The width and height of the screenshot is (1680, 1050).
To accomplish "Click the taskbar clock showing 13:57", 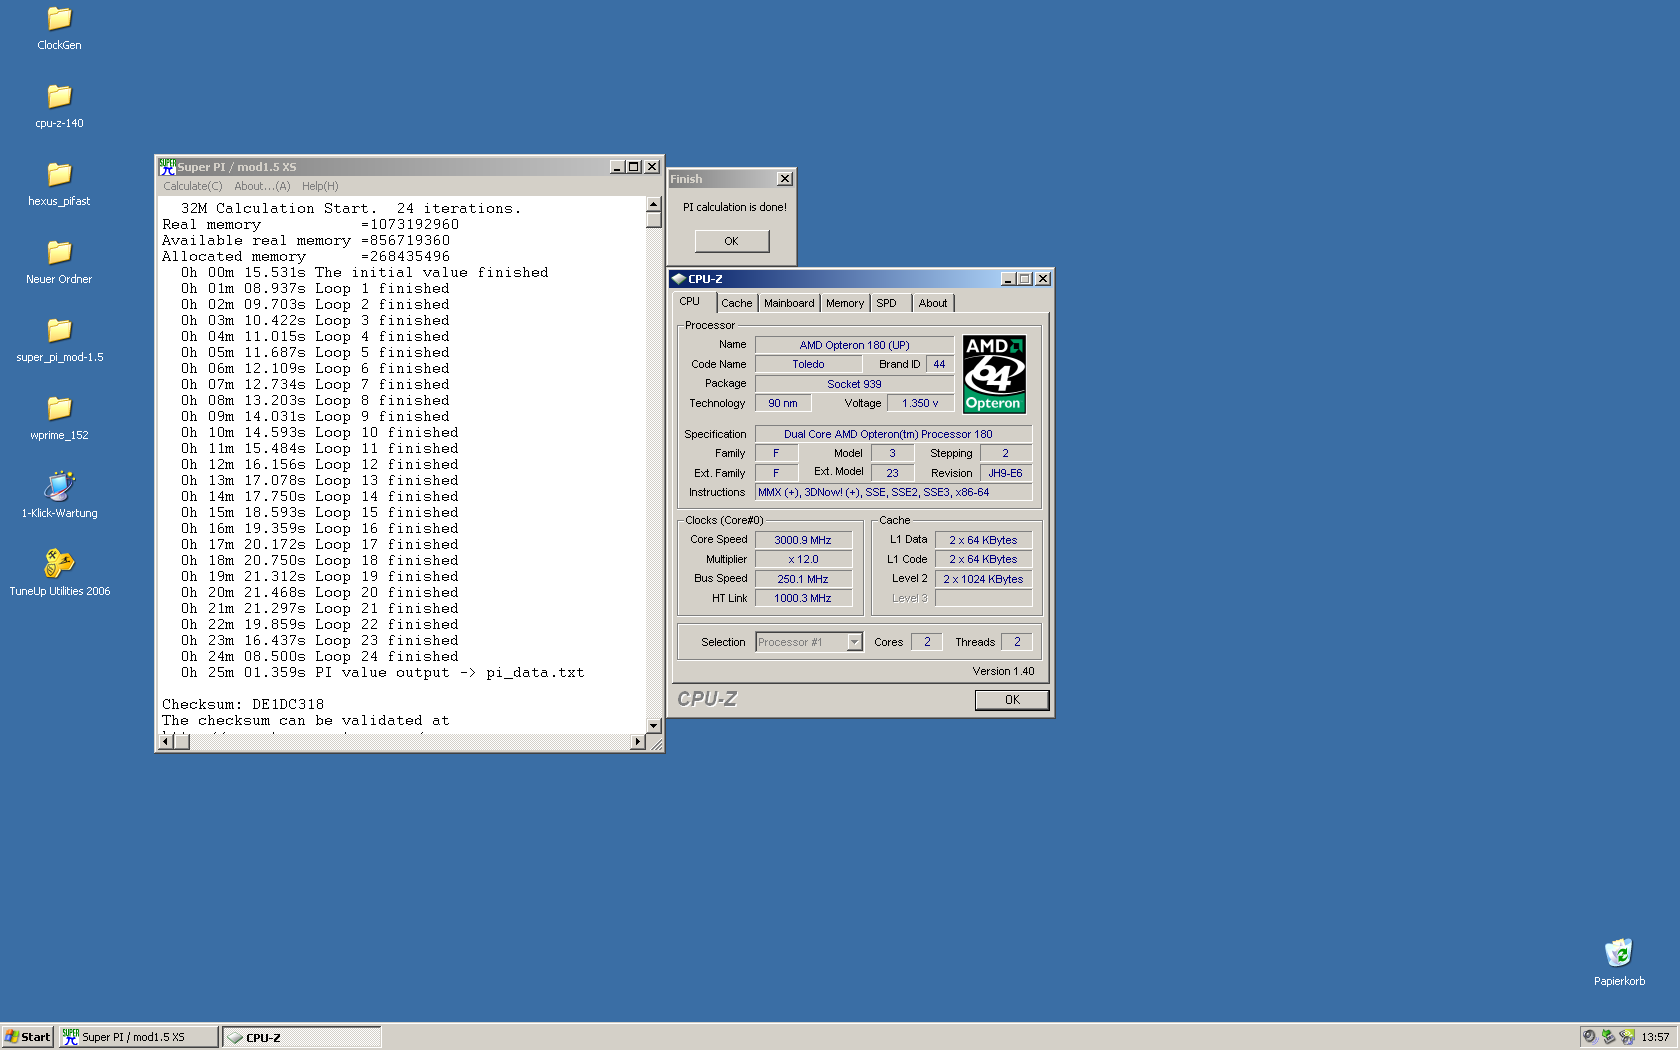I will tap(1655, 1037).
